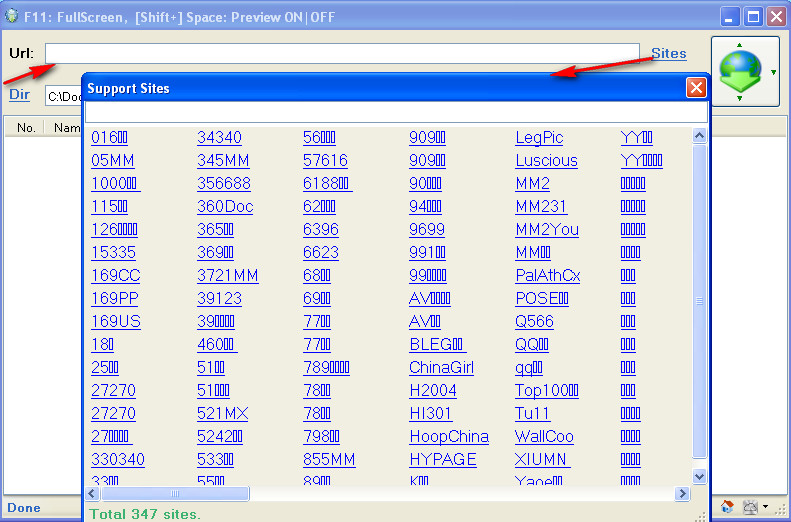Open the 360Doc site link
The height and width of the screenshot is (522, 791).
[225, 207]
